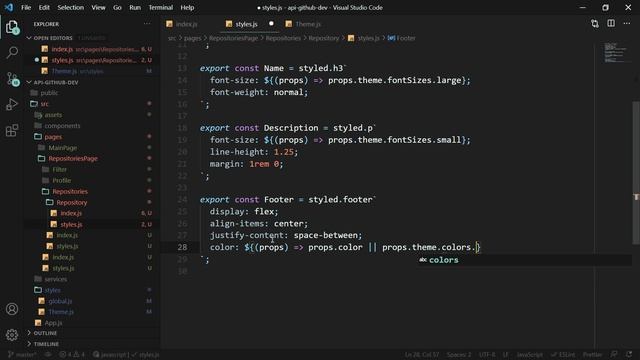Click the Open Changes compare icon
This screenshot has height=360, width=640.
pos(595,24)
